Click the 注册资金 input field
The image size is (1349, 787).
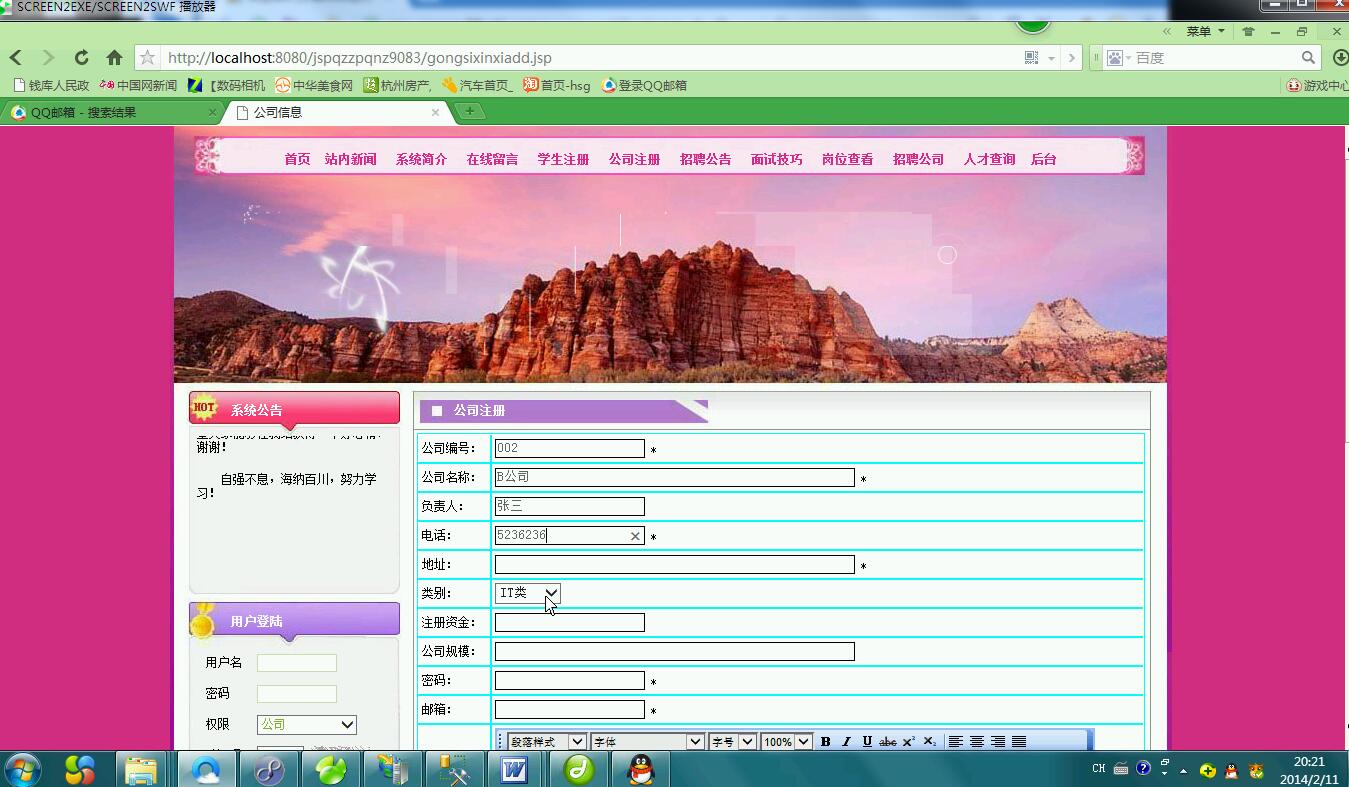[570, 622]
